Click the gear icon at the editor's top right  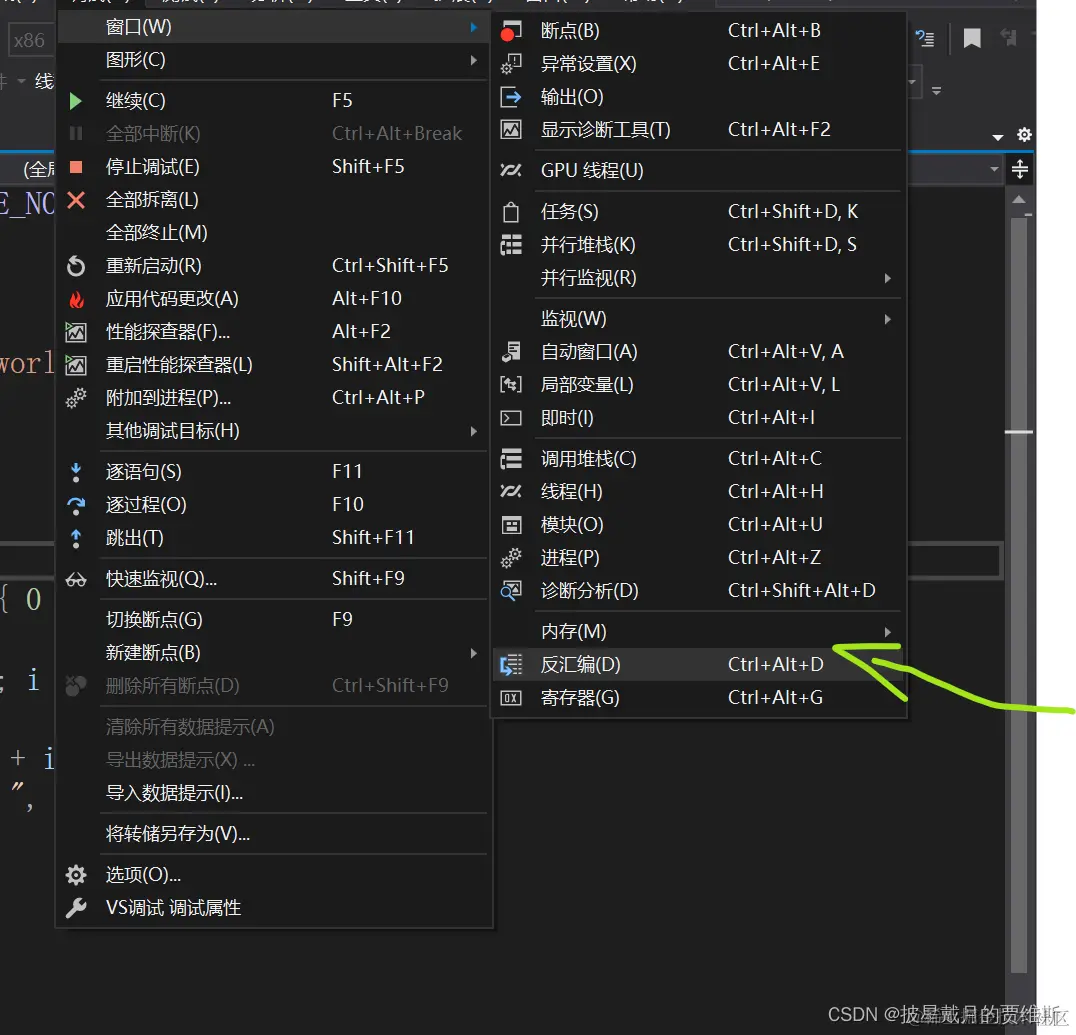pos(1024,135)
